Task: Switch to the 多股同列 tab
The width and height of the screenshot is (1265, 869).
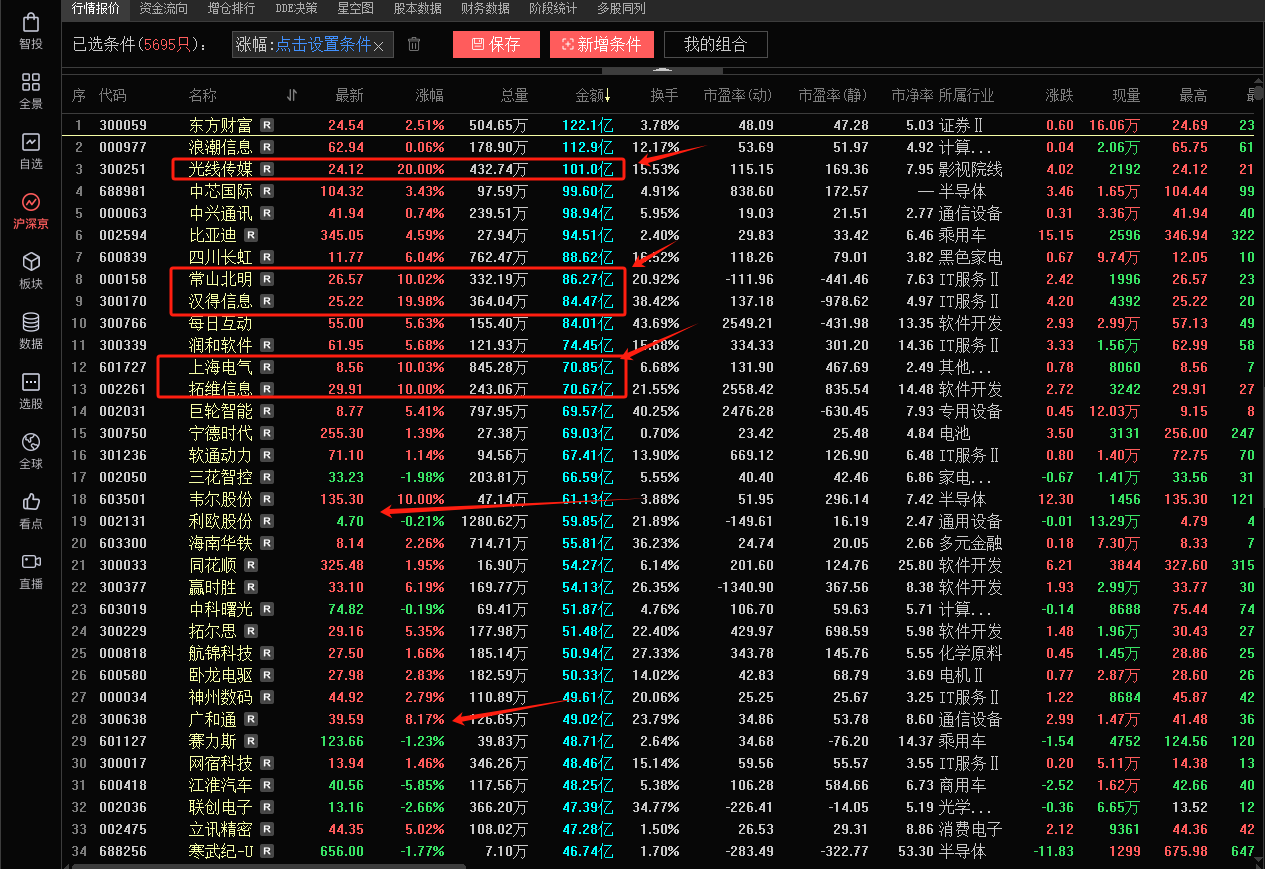Action: pos(621,9)
